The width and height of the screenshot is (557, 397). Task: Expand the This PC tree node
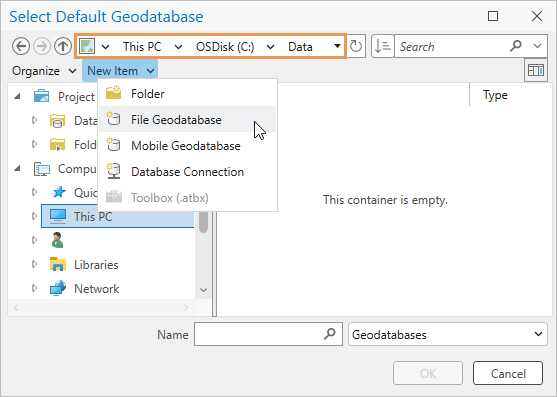34,216
